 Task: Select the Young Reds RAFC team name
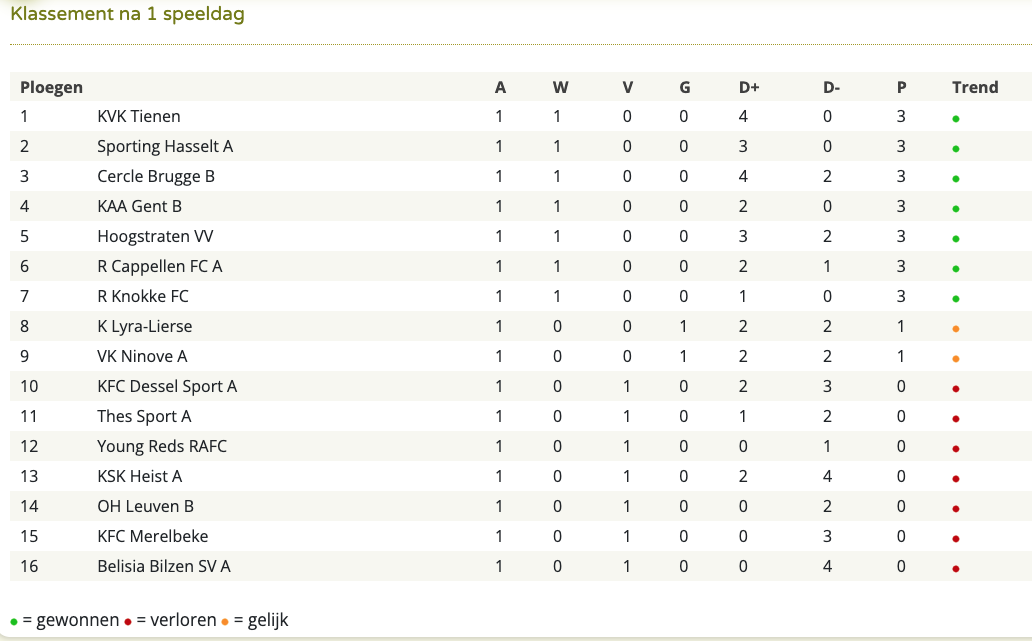(162, 446)
